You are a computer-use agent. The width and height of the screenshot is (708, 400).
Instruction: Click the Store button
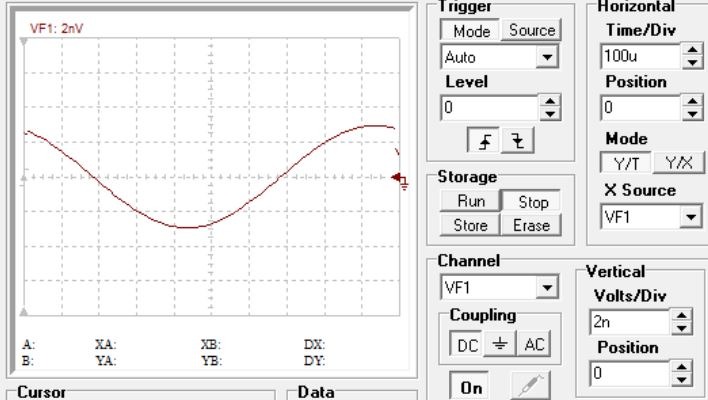click(x=470, y=224)
